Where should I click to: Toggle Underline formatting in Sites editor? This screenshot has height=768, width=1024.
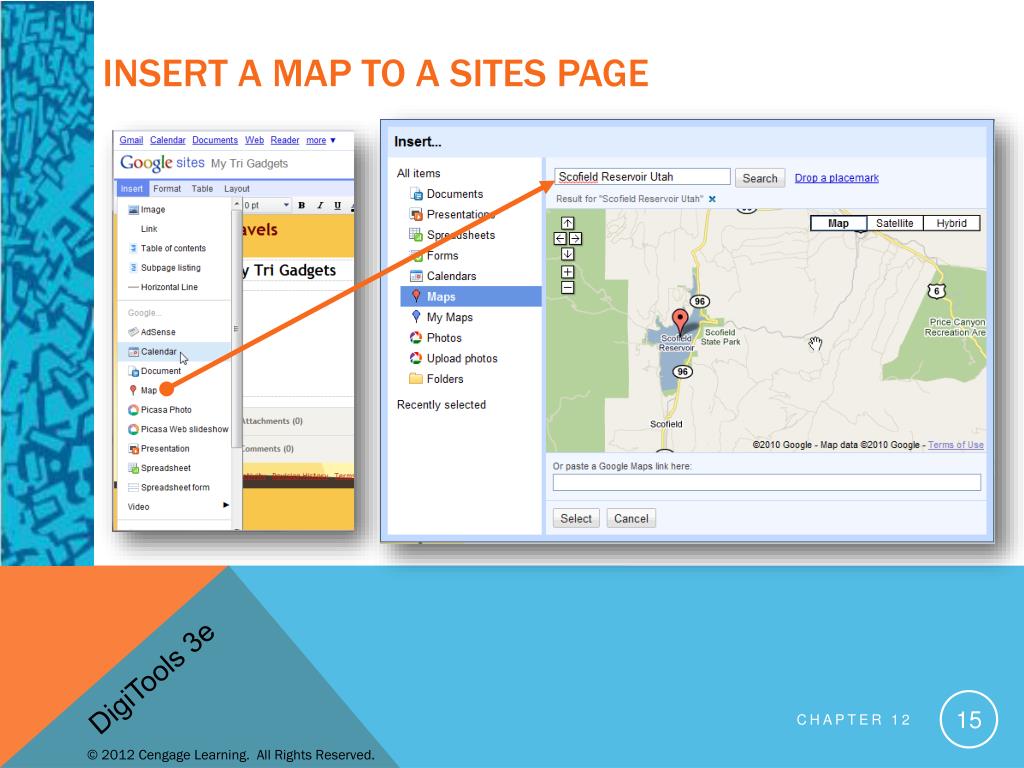coord(338,205)
